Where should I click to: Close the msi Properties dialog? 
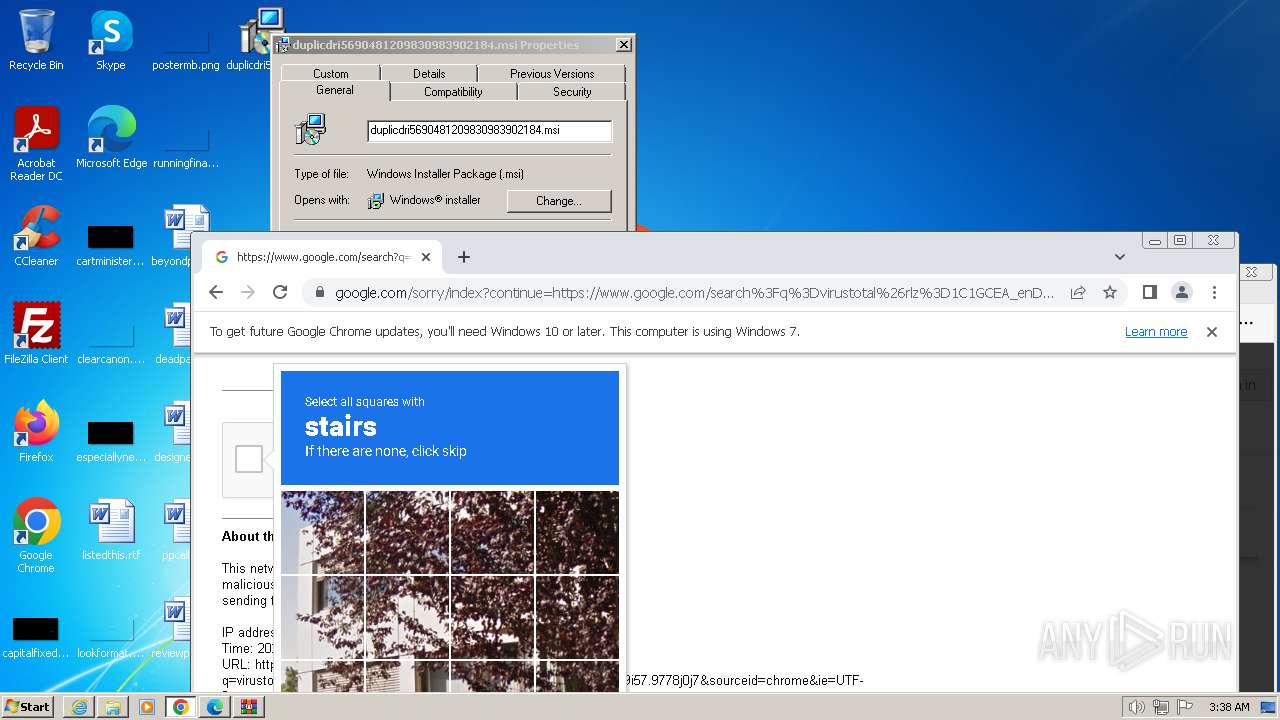[624, 45]
